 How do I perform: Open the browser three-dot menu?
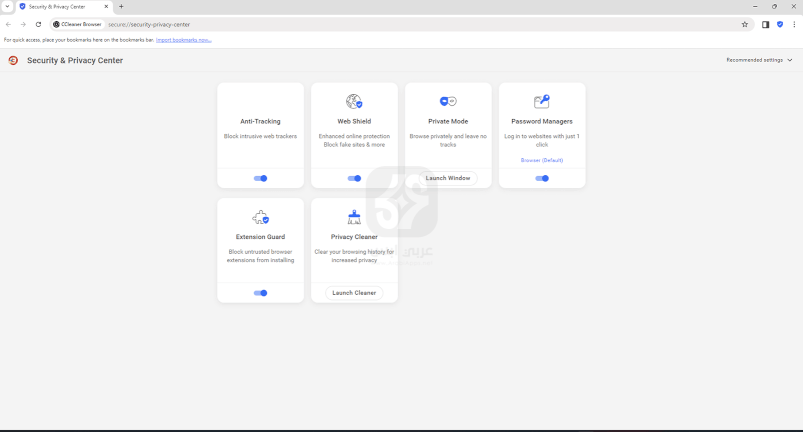click(794, 24)
